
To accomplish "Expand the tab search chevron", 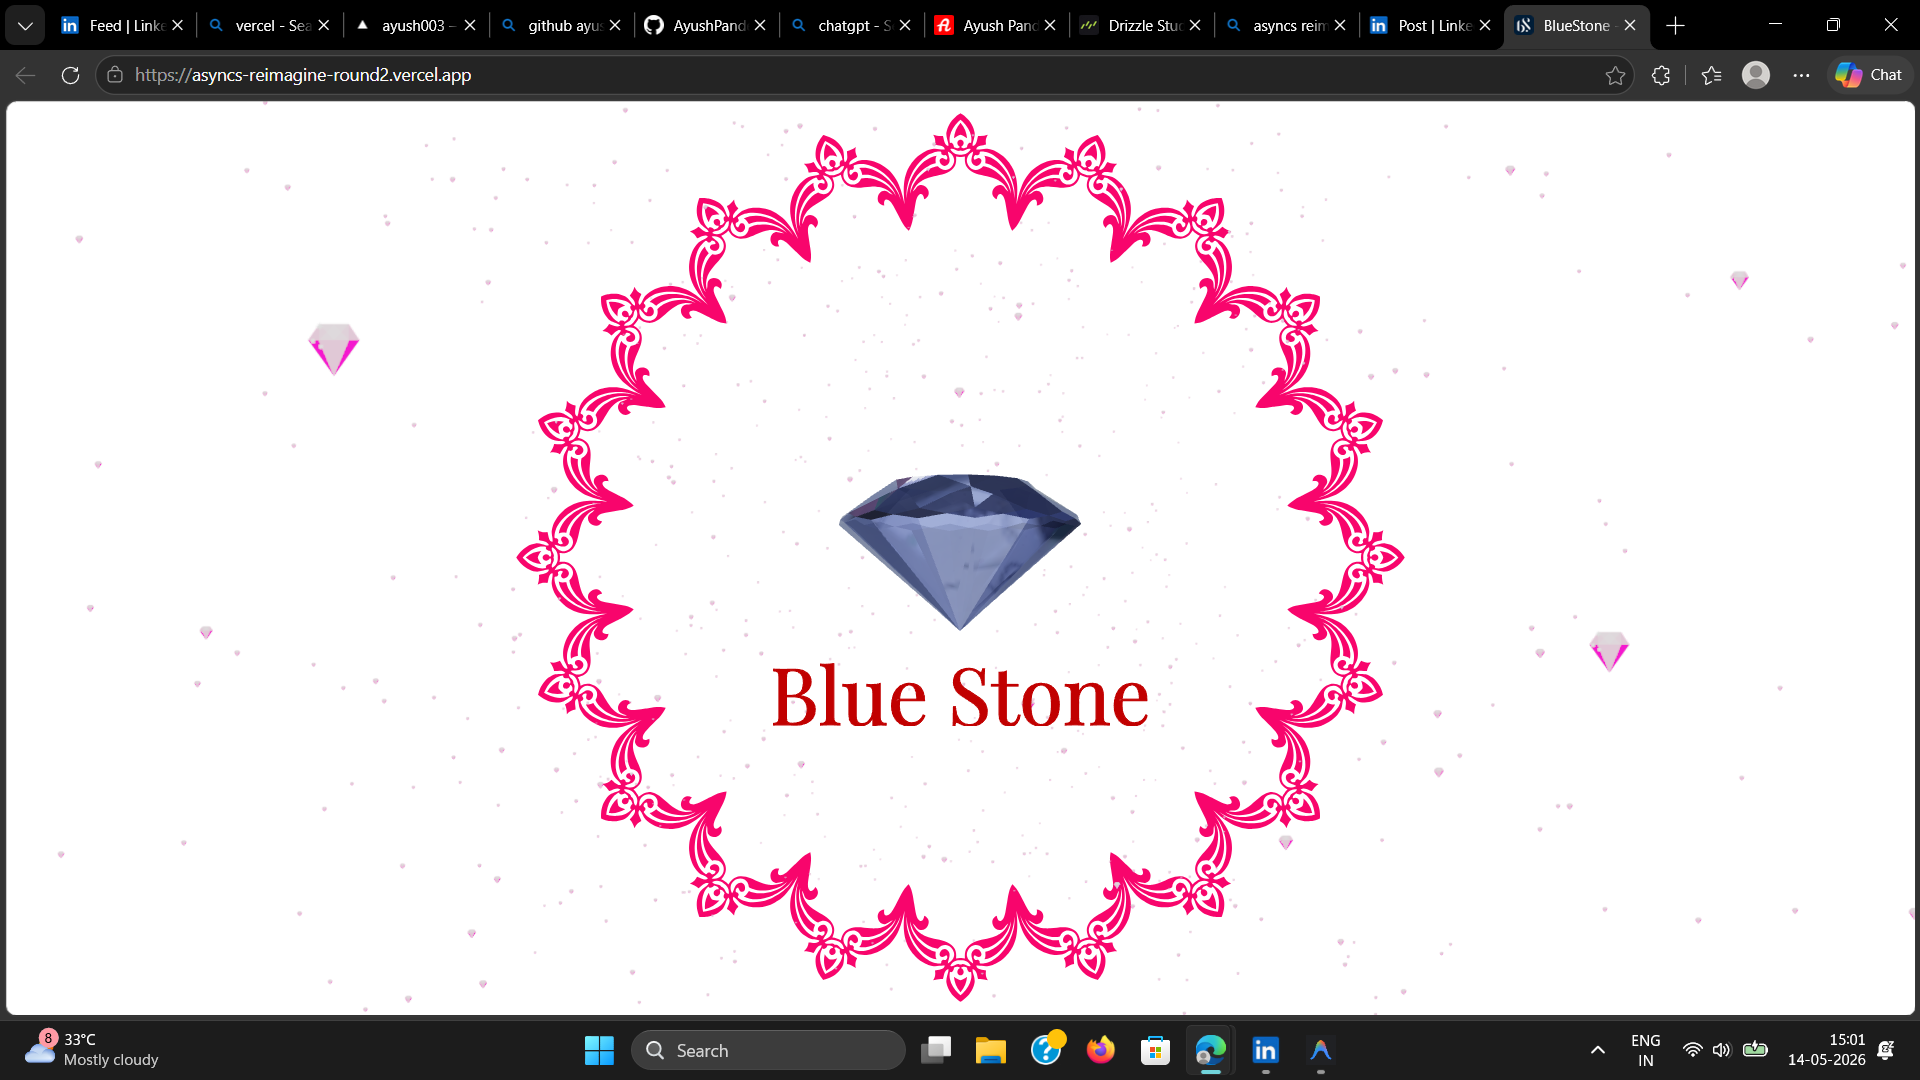I will point(25,25).
